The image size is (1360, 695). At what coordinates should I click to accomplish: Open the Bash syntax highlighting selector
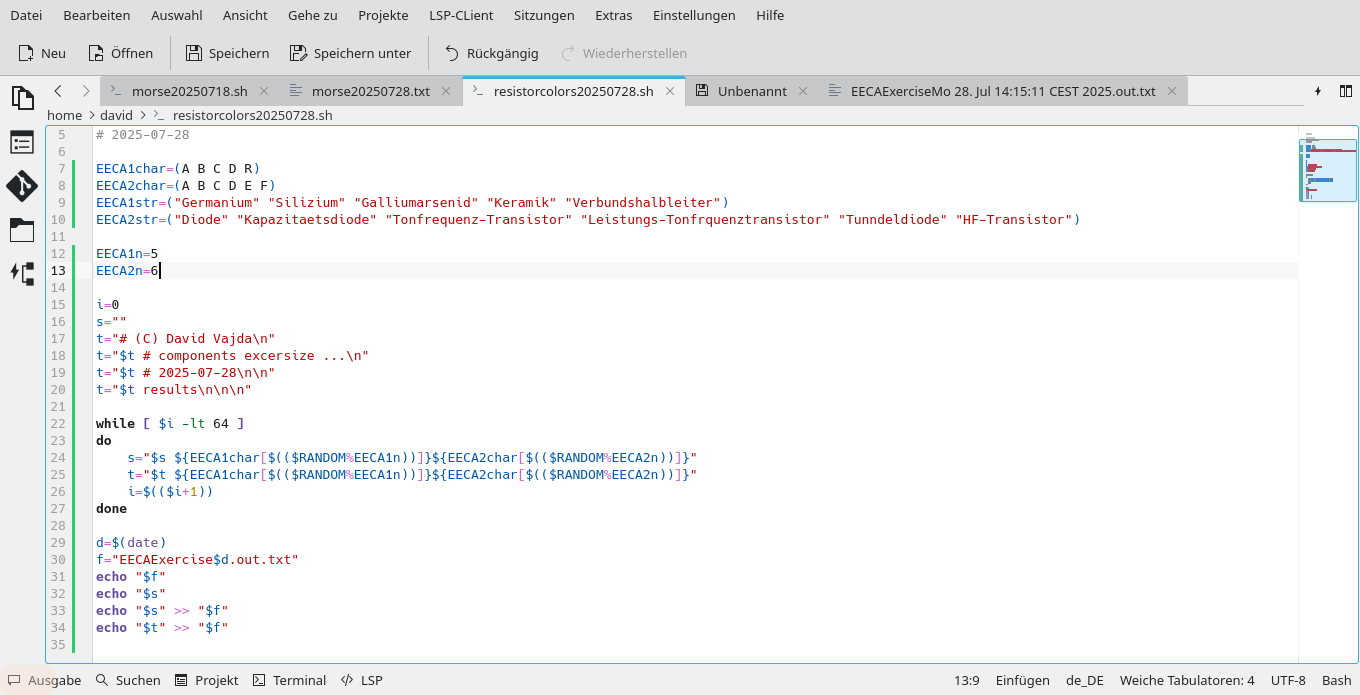tap(1336, 680)
